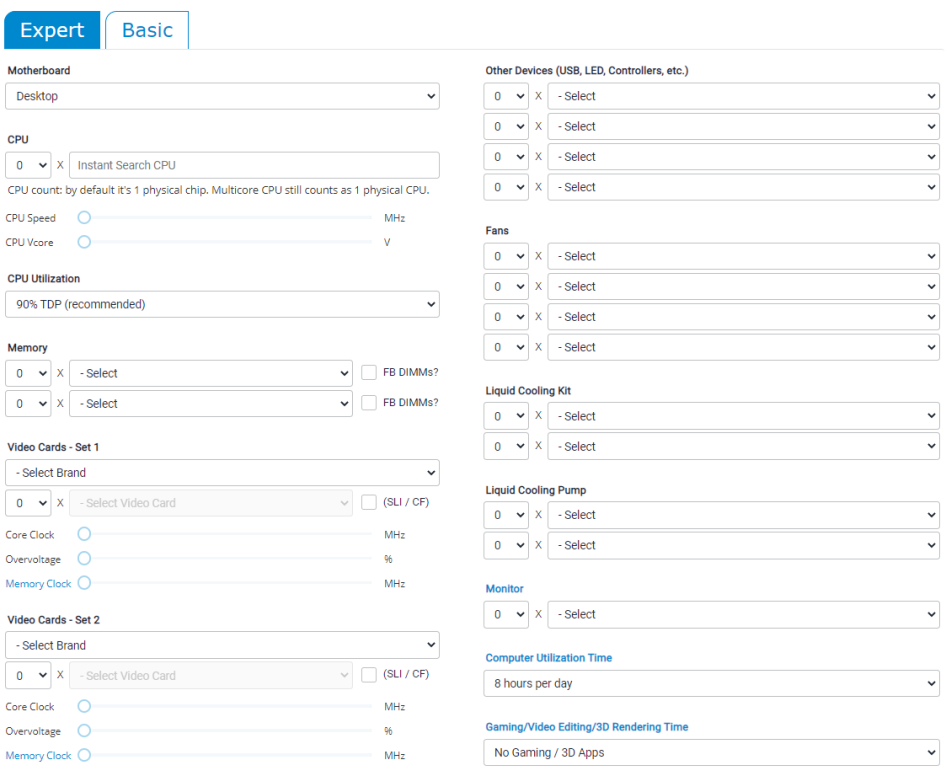
Task: Open the 8 hours per day dropdown
Action: pyautogui.click(x=711, y=684)
